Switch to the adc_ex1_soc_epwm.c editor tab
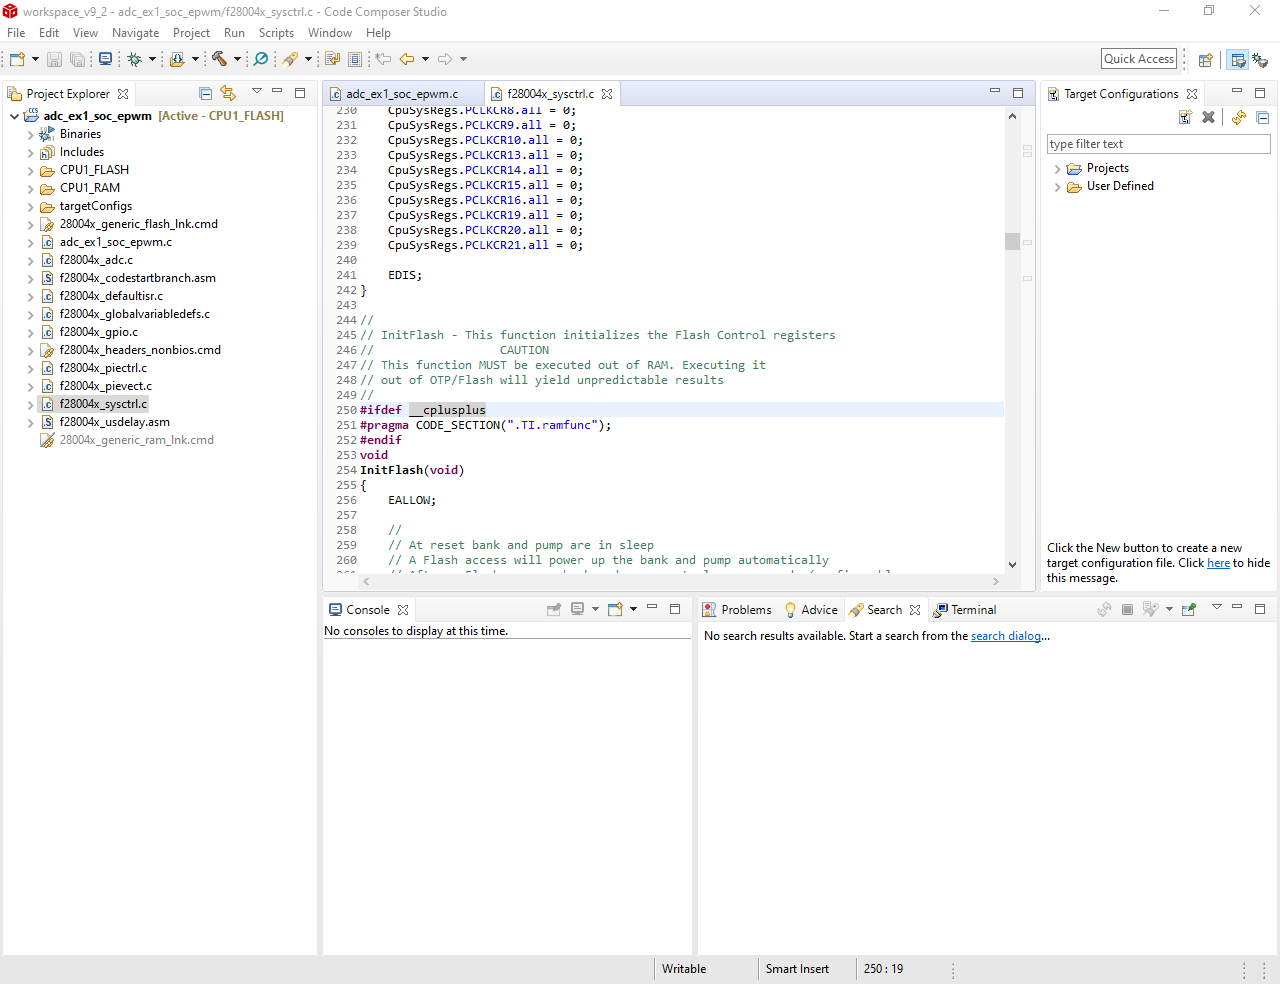This screenshot has width=1280, height=984. click(402, 94)
